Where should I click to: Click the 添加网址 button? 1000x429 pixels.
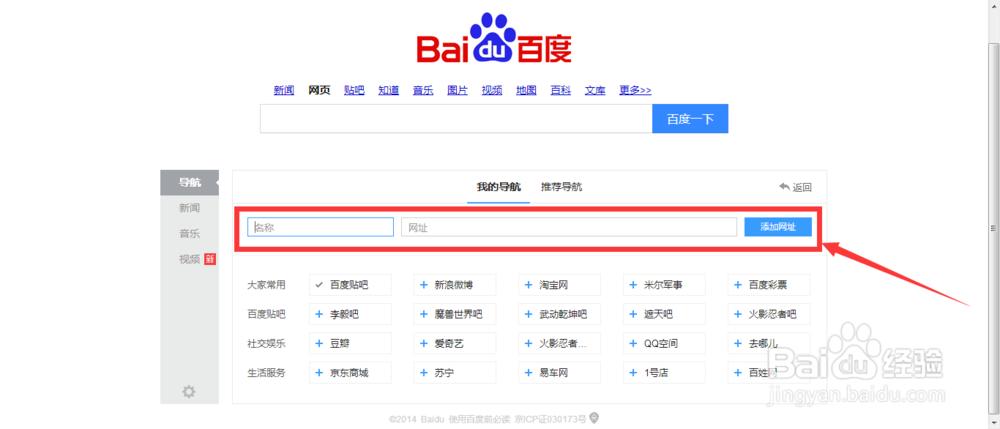pos(778,227)
